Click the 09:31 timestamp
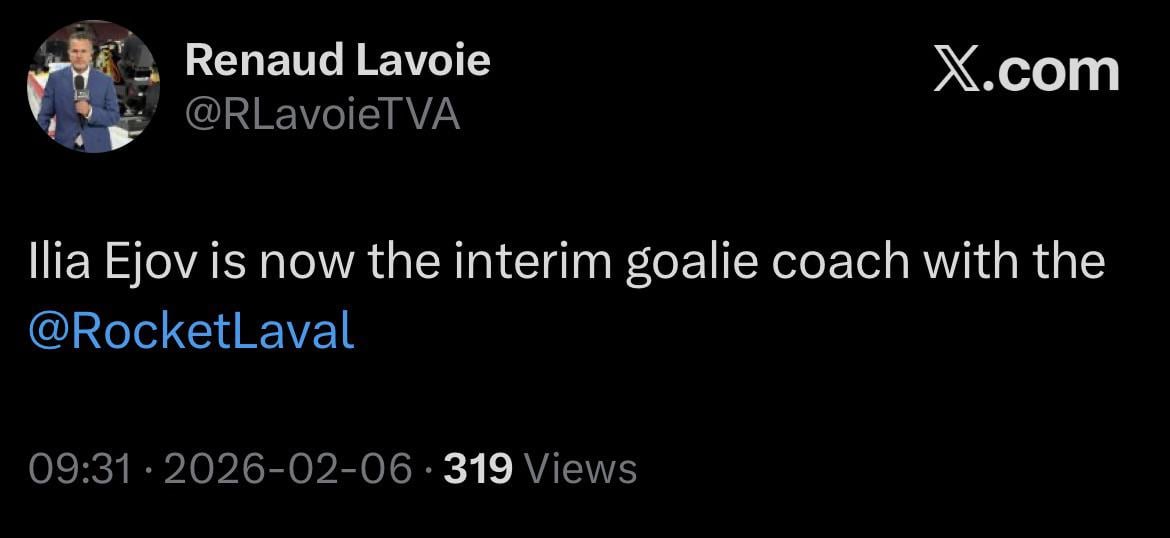The height and width of the screenshot is (538, 1170). (x=80, y=468)
